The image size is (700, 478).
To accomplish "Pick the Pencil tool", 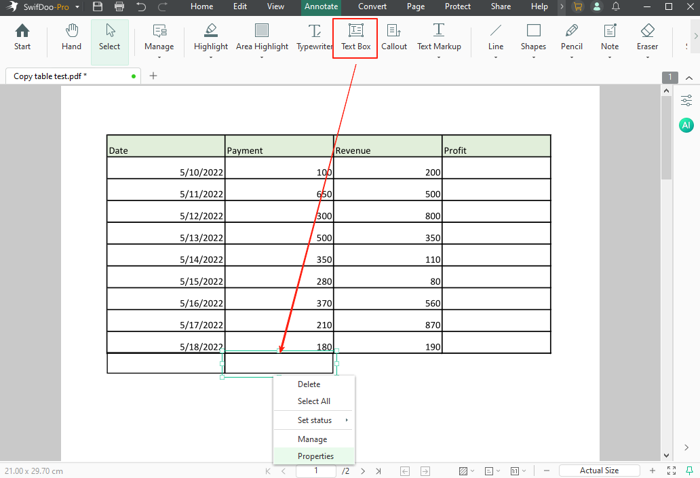I will click(x=571, y=37).
